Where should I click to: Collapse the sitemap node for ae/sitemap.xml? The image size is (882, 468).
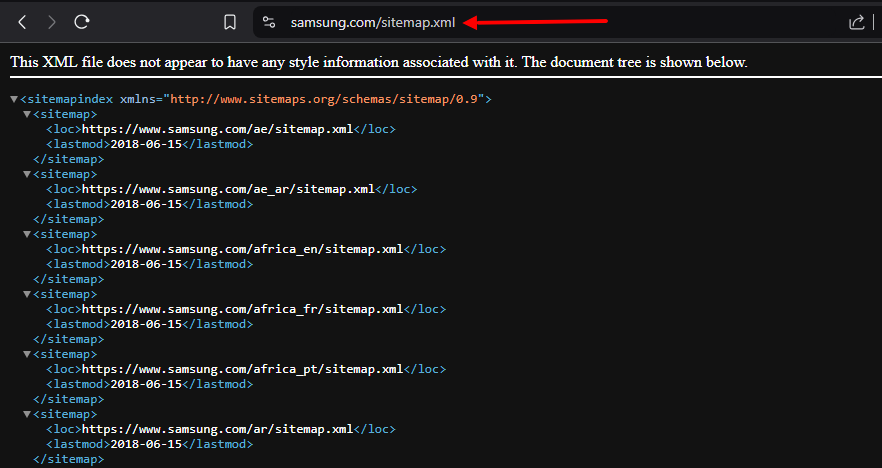click(x=26, y=114)
